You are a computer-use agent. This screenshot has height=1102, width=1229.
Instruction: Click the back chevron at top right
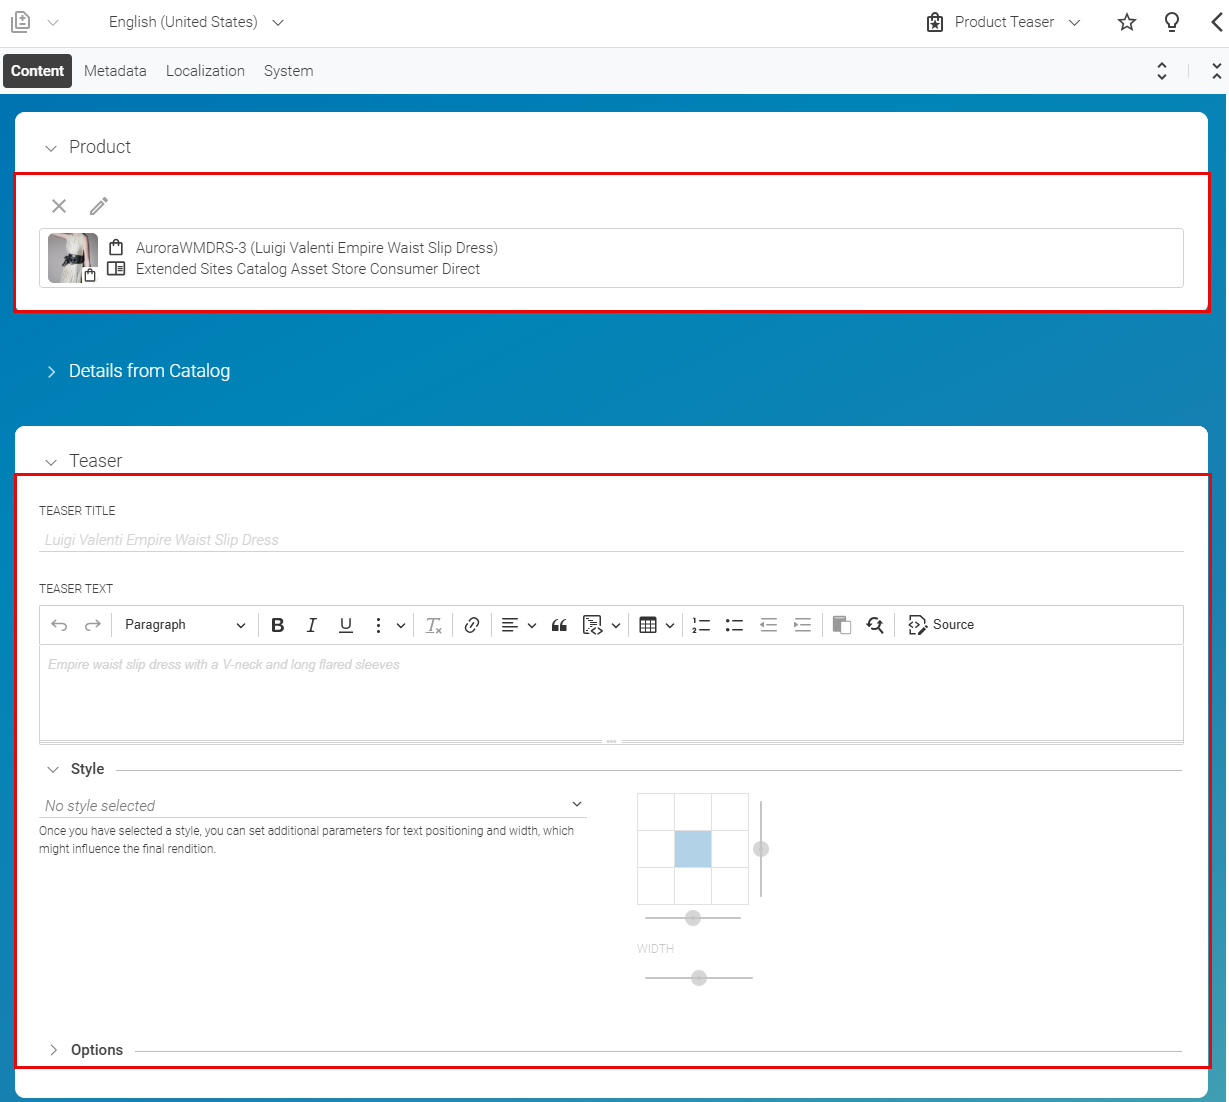pyautogui.click(x=1216, y=22)
